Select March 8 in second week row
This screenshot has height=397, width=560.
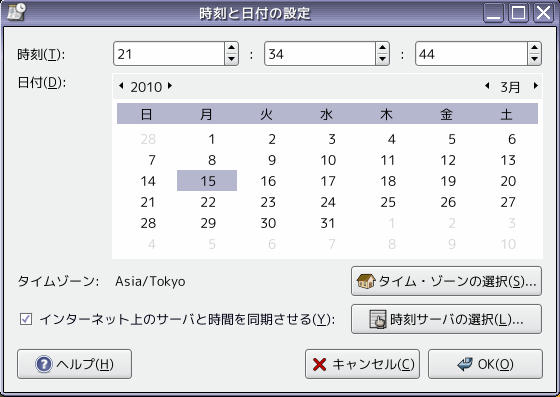click(212, 160)
